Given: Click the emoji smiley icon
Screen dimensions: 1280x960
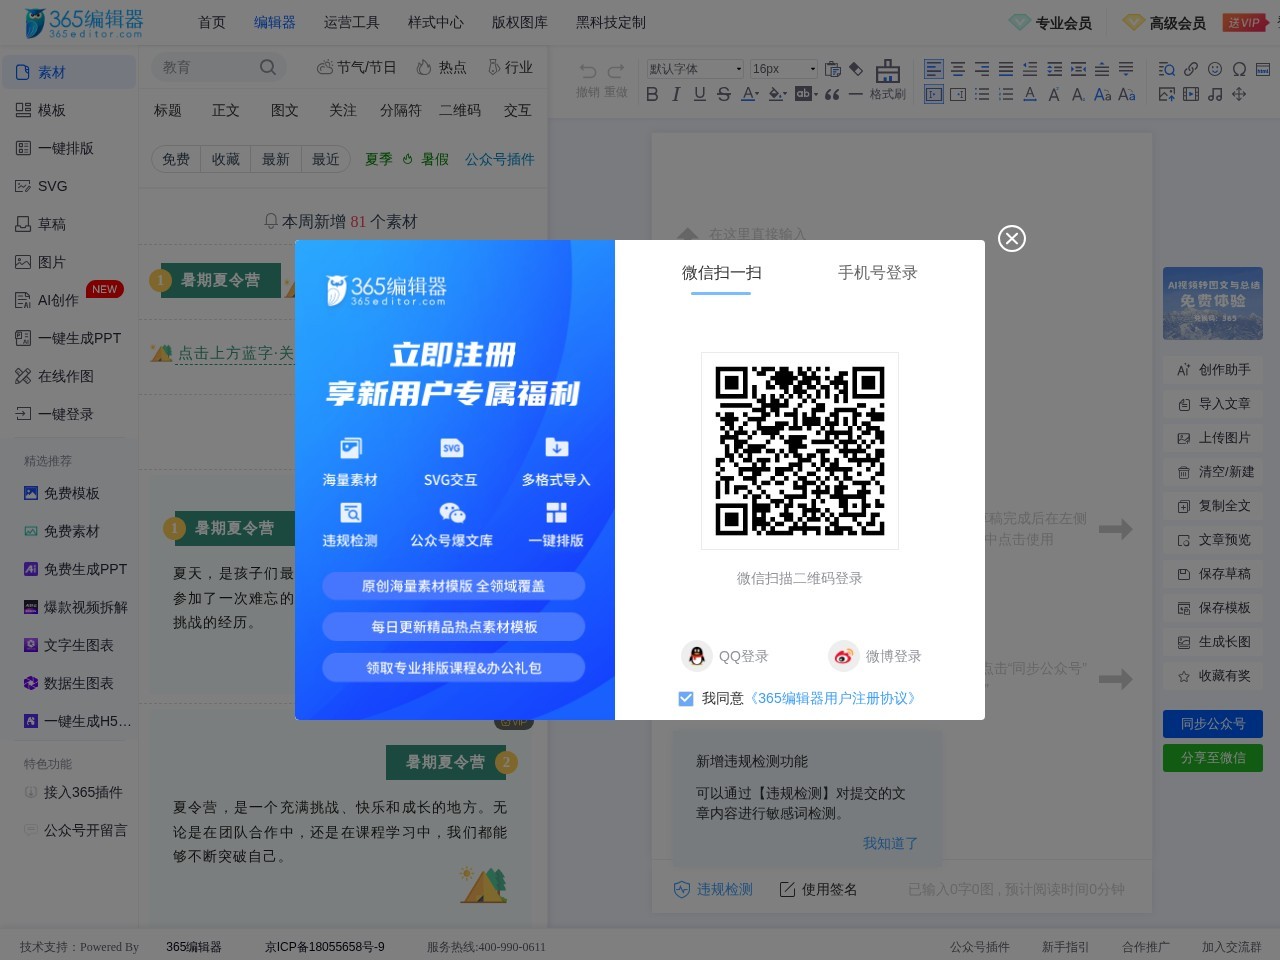Looking at the screenshot, I should tap(1215, 69).
